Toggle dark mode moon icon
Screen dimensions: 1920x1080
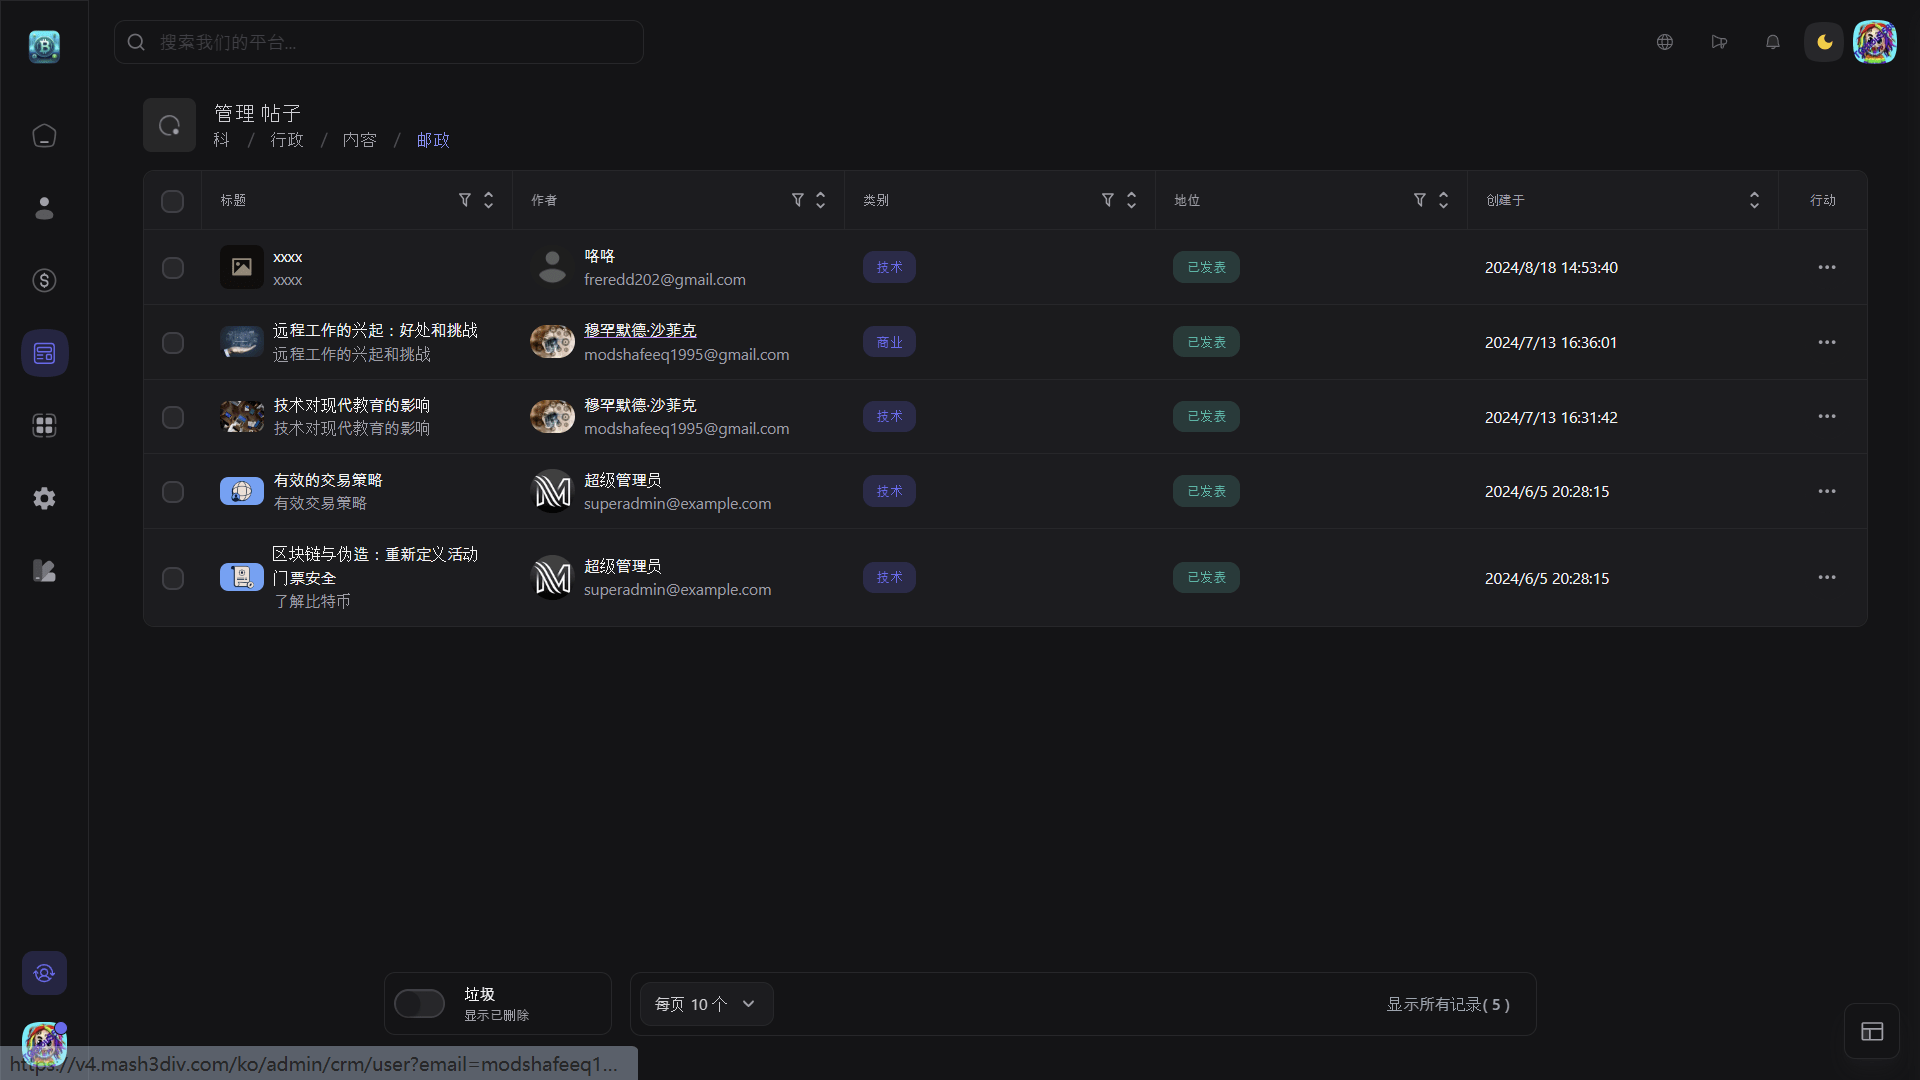[1824, 42]
